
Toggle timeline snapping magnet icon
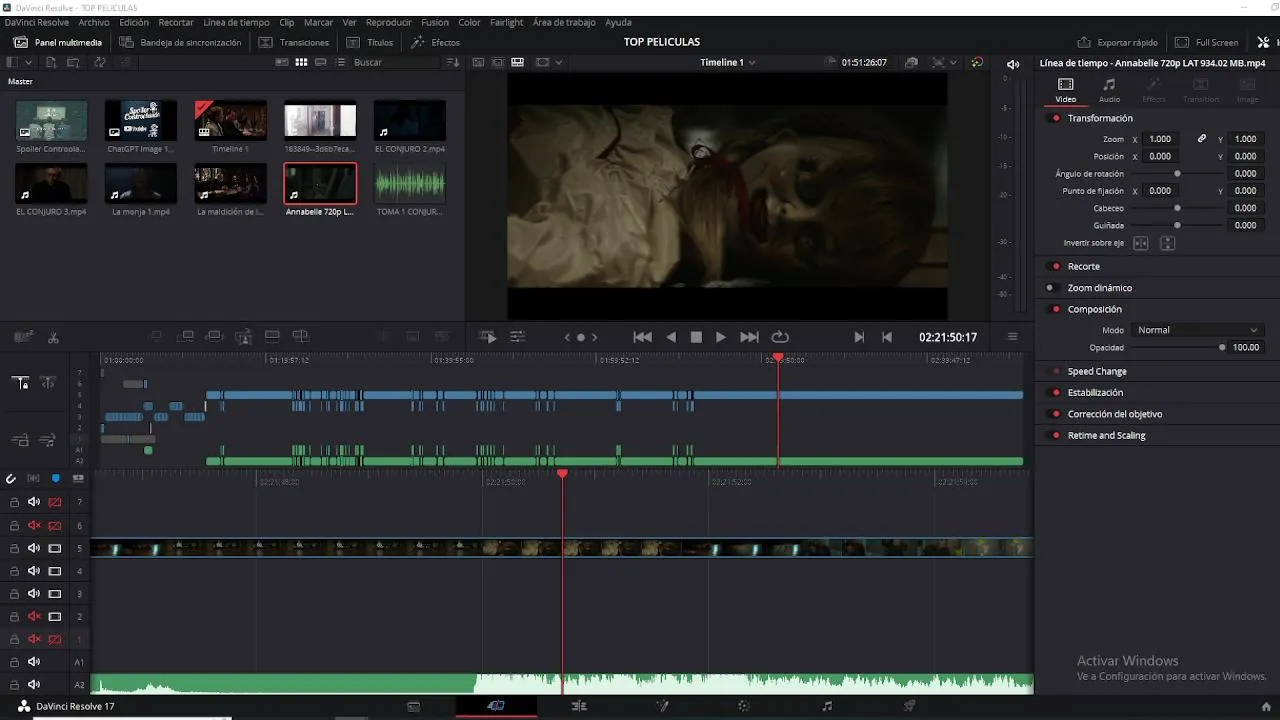[x=11, y=479]
